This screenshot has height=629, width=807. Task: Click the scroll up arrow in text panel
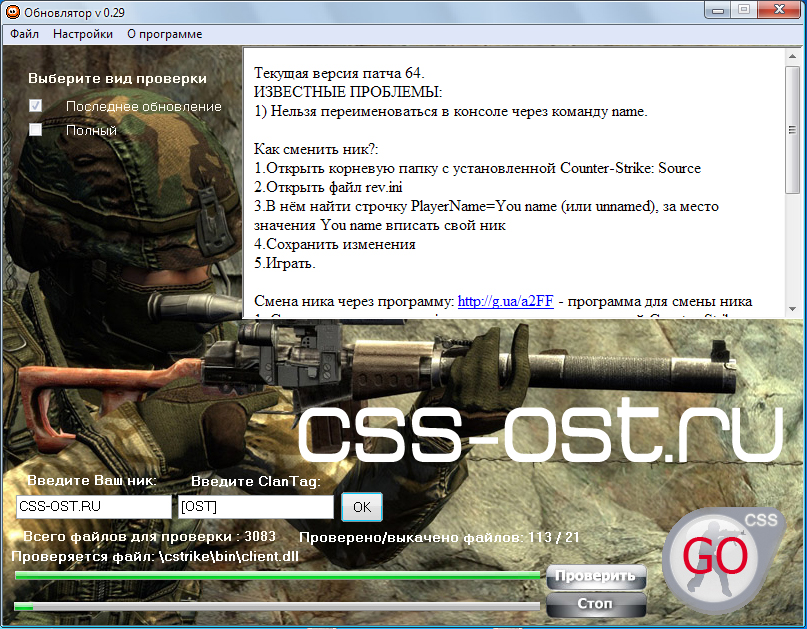point(793,56)
